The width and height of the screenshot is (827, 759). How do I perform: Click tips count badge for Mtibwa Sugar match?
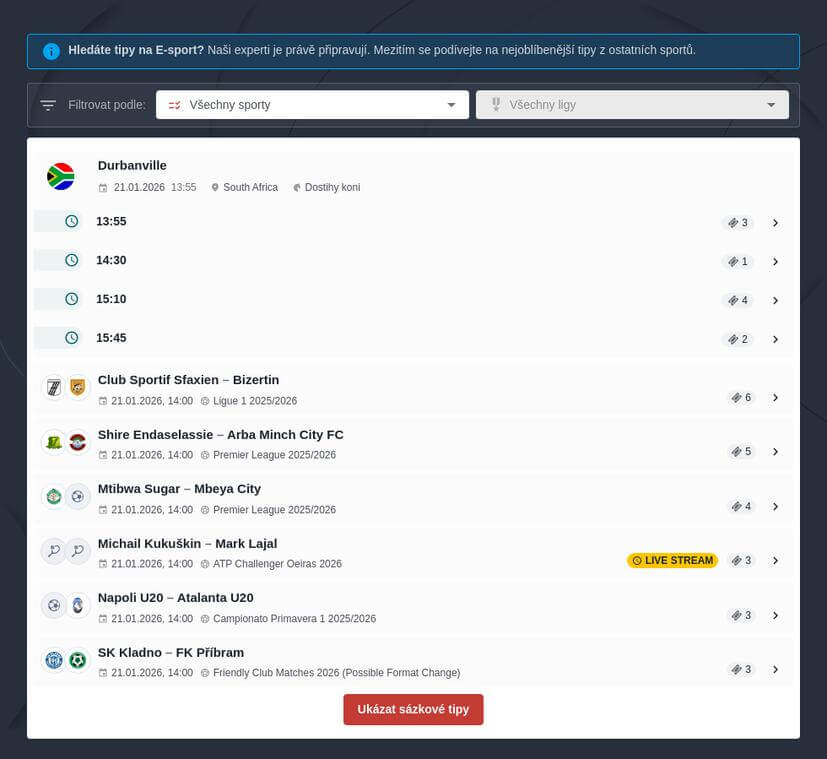pos(741,507)
